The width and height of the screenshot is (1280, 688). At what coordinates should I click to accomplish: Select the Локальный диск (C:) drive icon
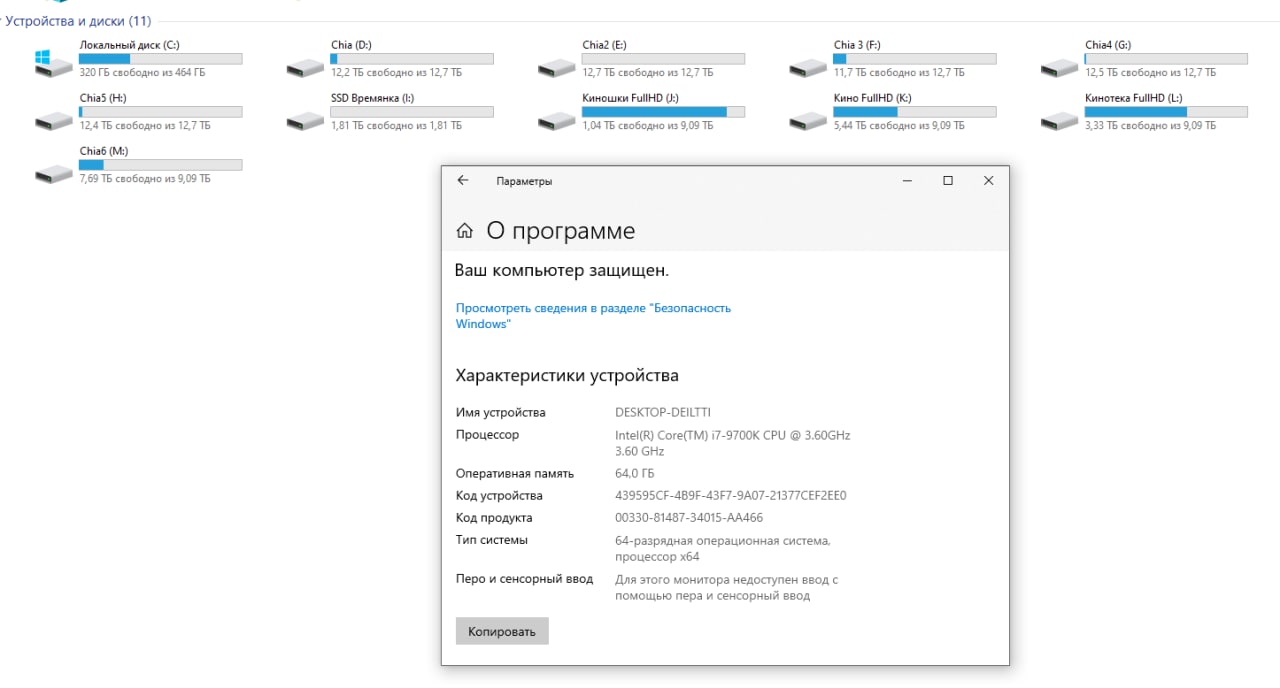(x=54, y=64)
